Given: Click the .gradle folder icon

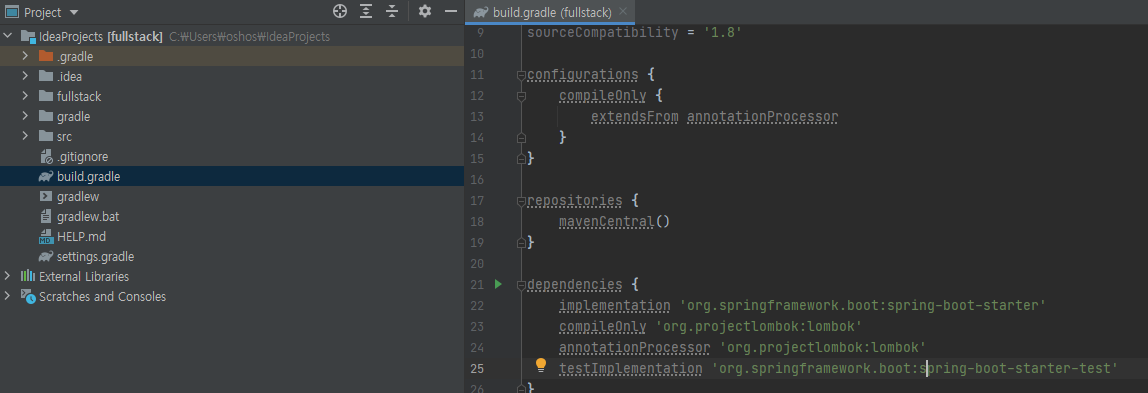Looking at the screenshot, I should click(x=45, y=56).
